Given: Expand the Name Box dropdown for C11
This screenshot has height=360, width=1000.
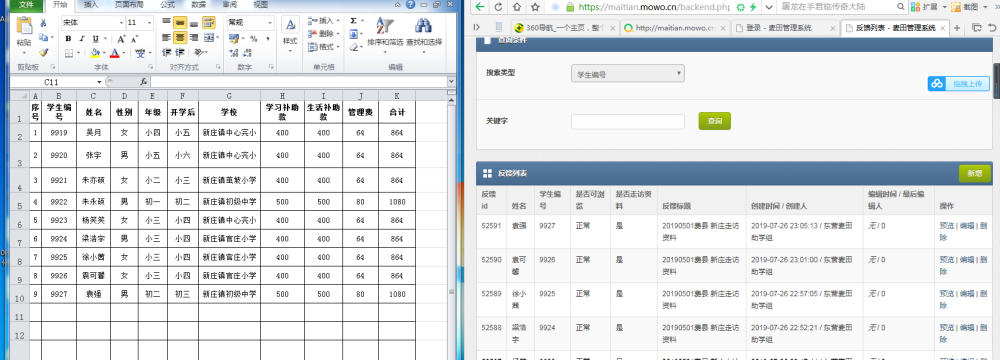Looking at the screenshot, I should click(x=99, y=82).
